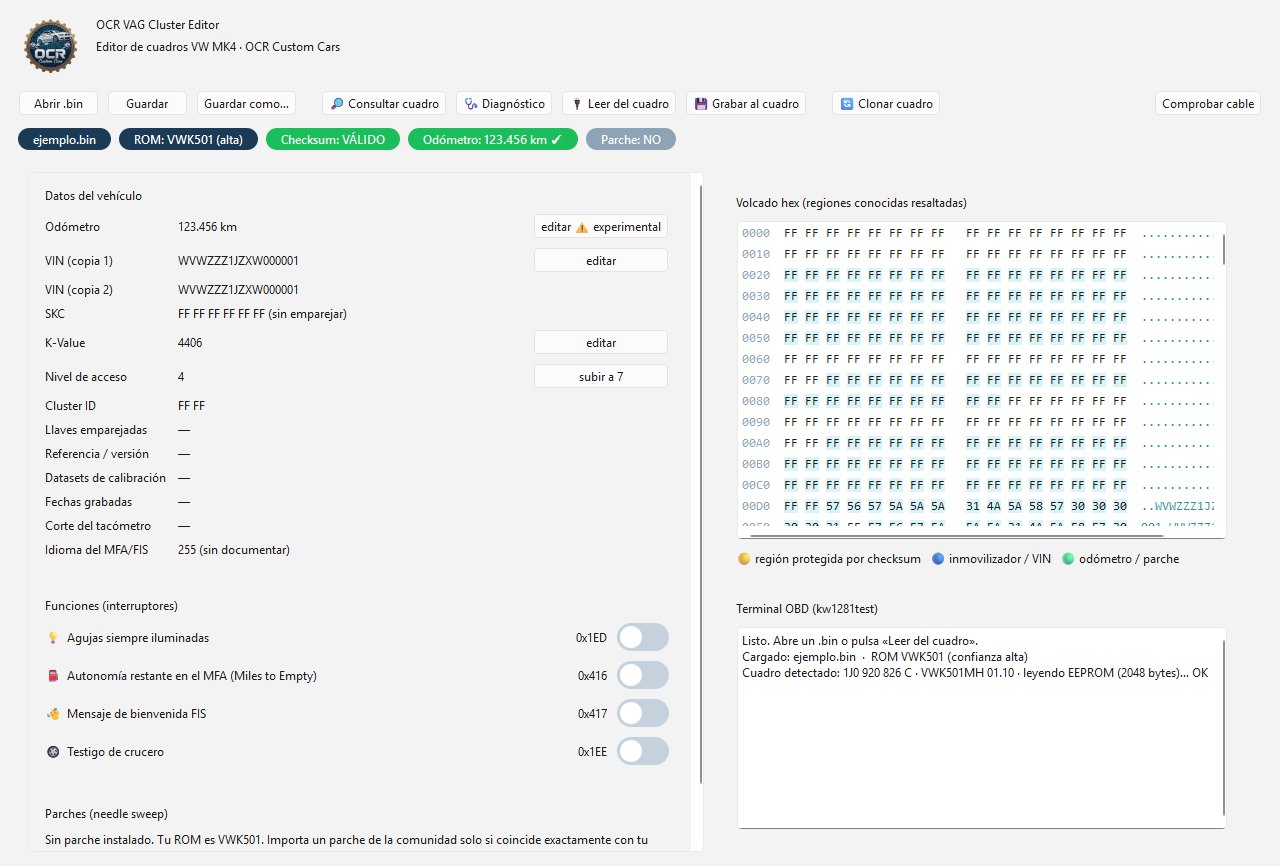Image resolution: width=1280 pixels, height=866 pixels.
Task: Click yellow checksum-protected region legend dot
Action: (744, 559)
